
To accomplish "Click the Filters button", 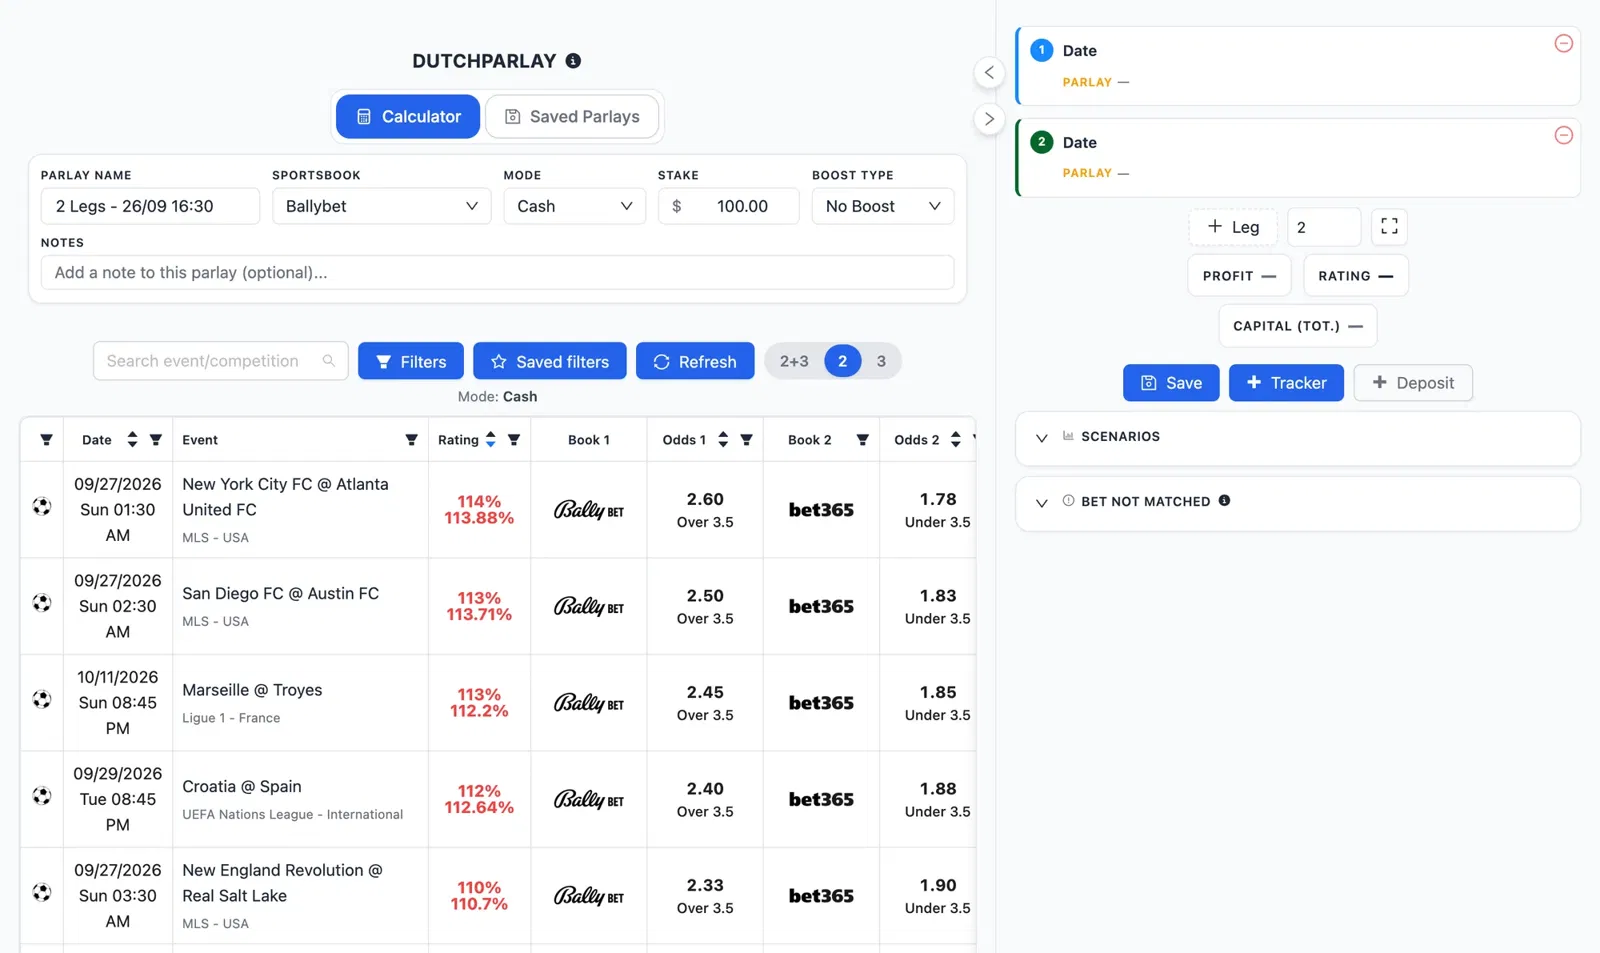I will [411, 361].
